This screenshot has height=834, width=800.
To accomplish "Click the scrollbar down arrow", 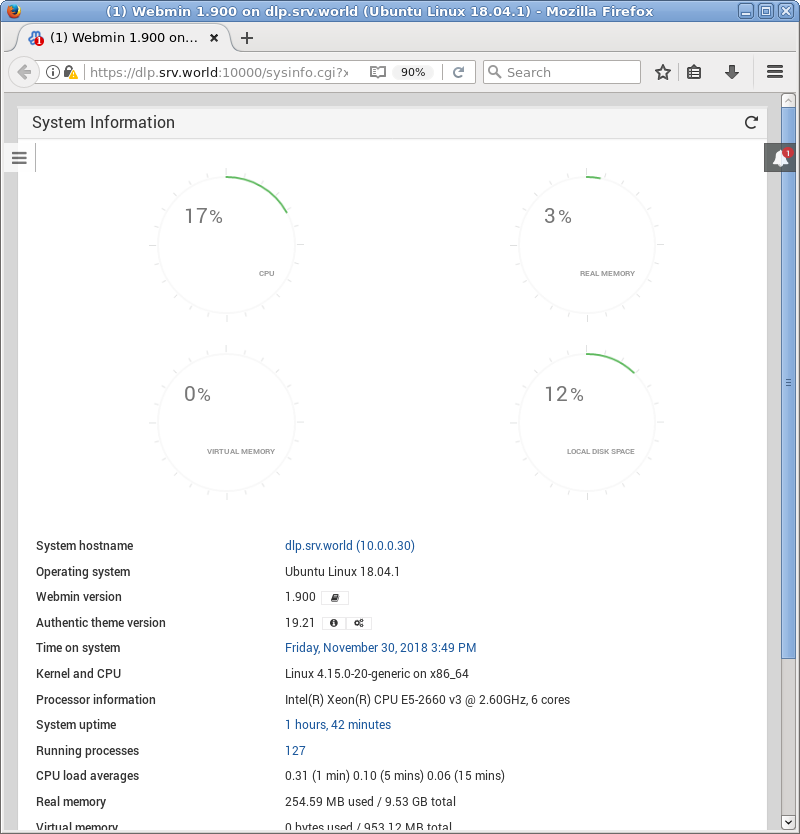I will pyautogui.click(x=788, y=822).
